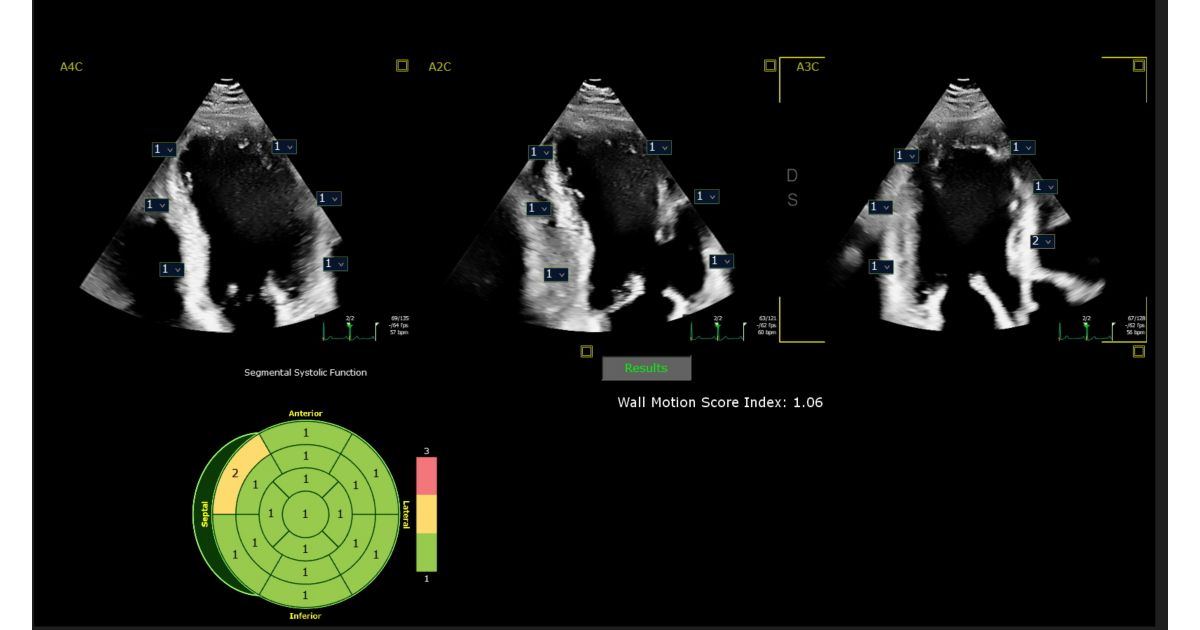Image resolution: width=1200 pixels, height=630 pixels.
Task: Open A2C basal anterior score dropdown
Action: [x=721, y=261]
